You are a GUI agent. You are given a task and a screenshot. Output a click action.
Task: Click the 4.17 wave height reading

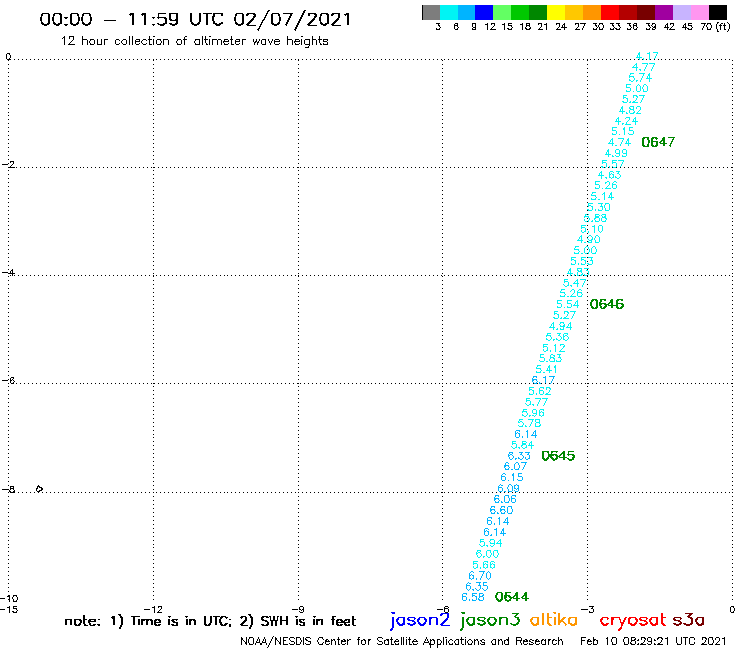tap(647, 56)
